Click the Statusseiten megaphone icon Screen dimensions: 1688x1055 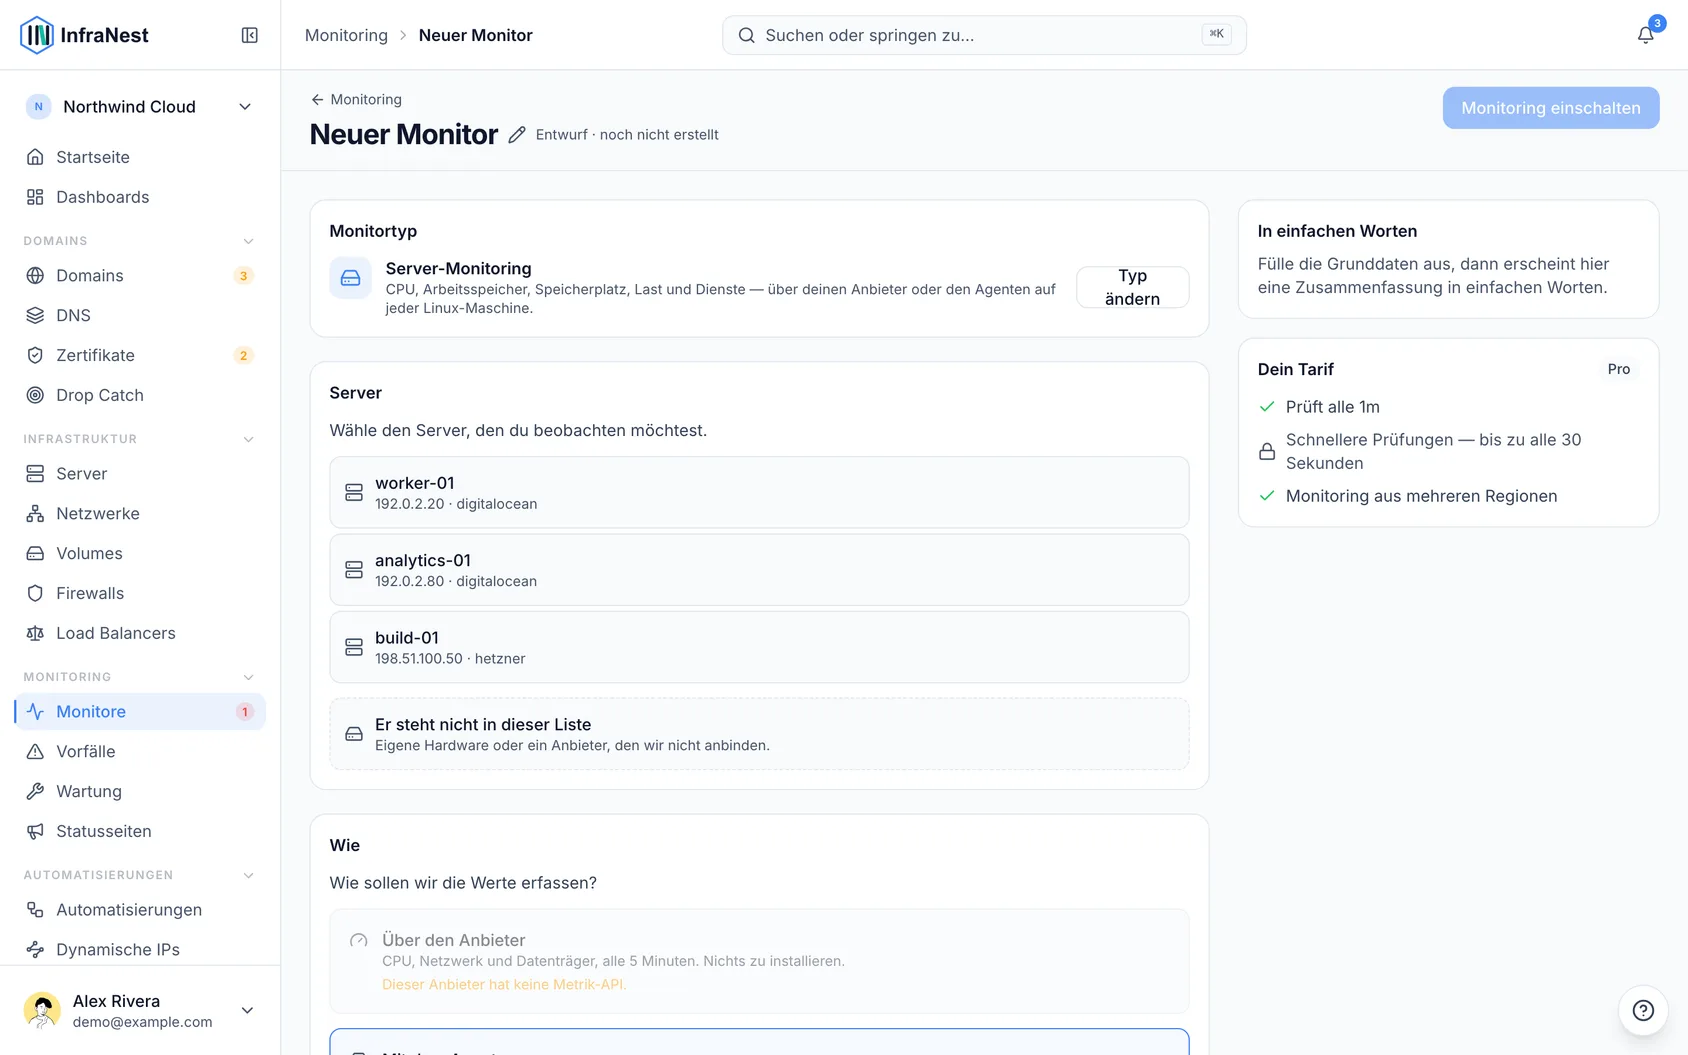point(35,831)
